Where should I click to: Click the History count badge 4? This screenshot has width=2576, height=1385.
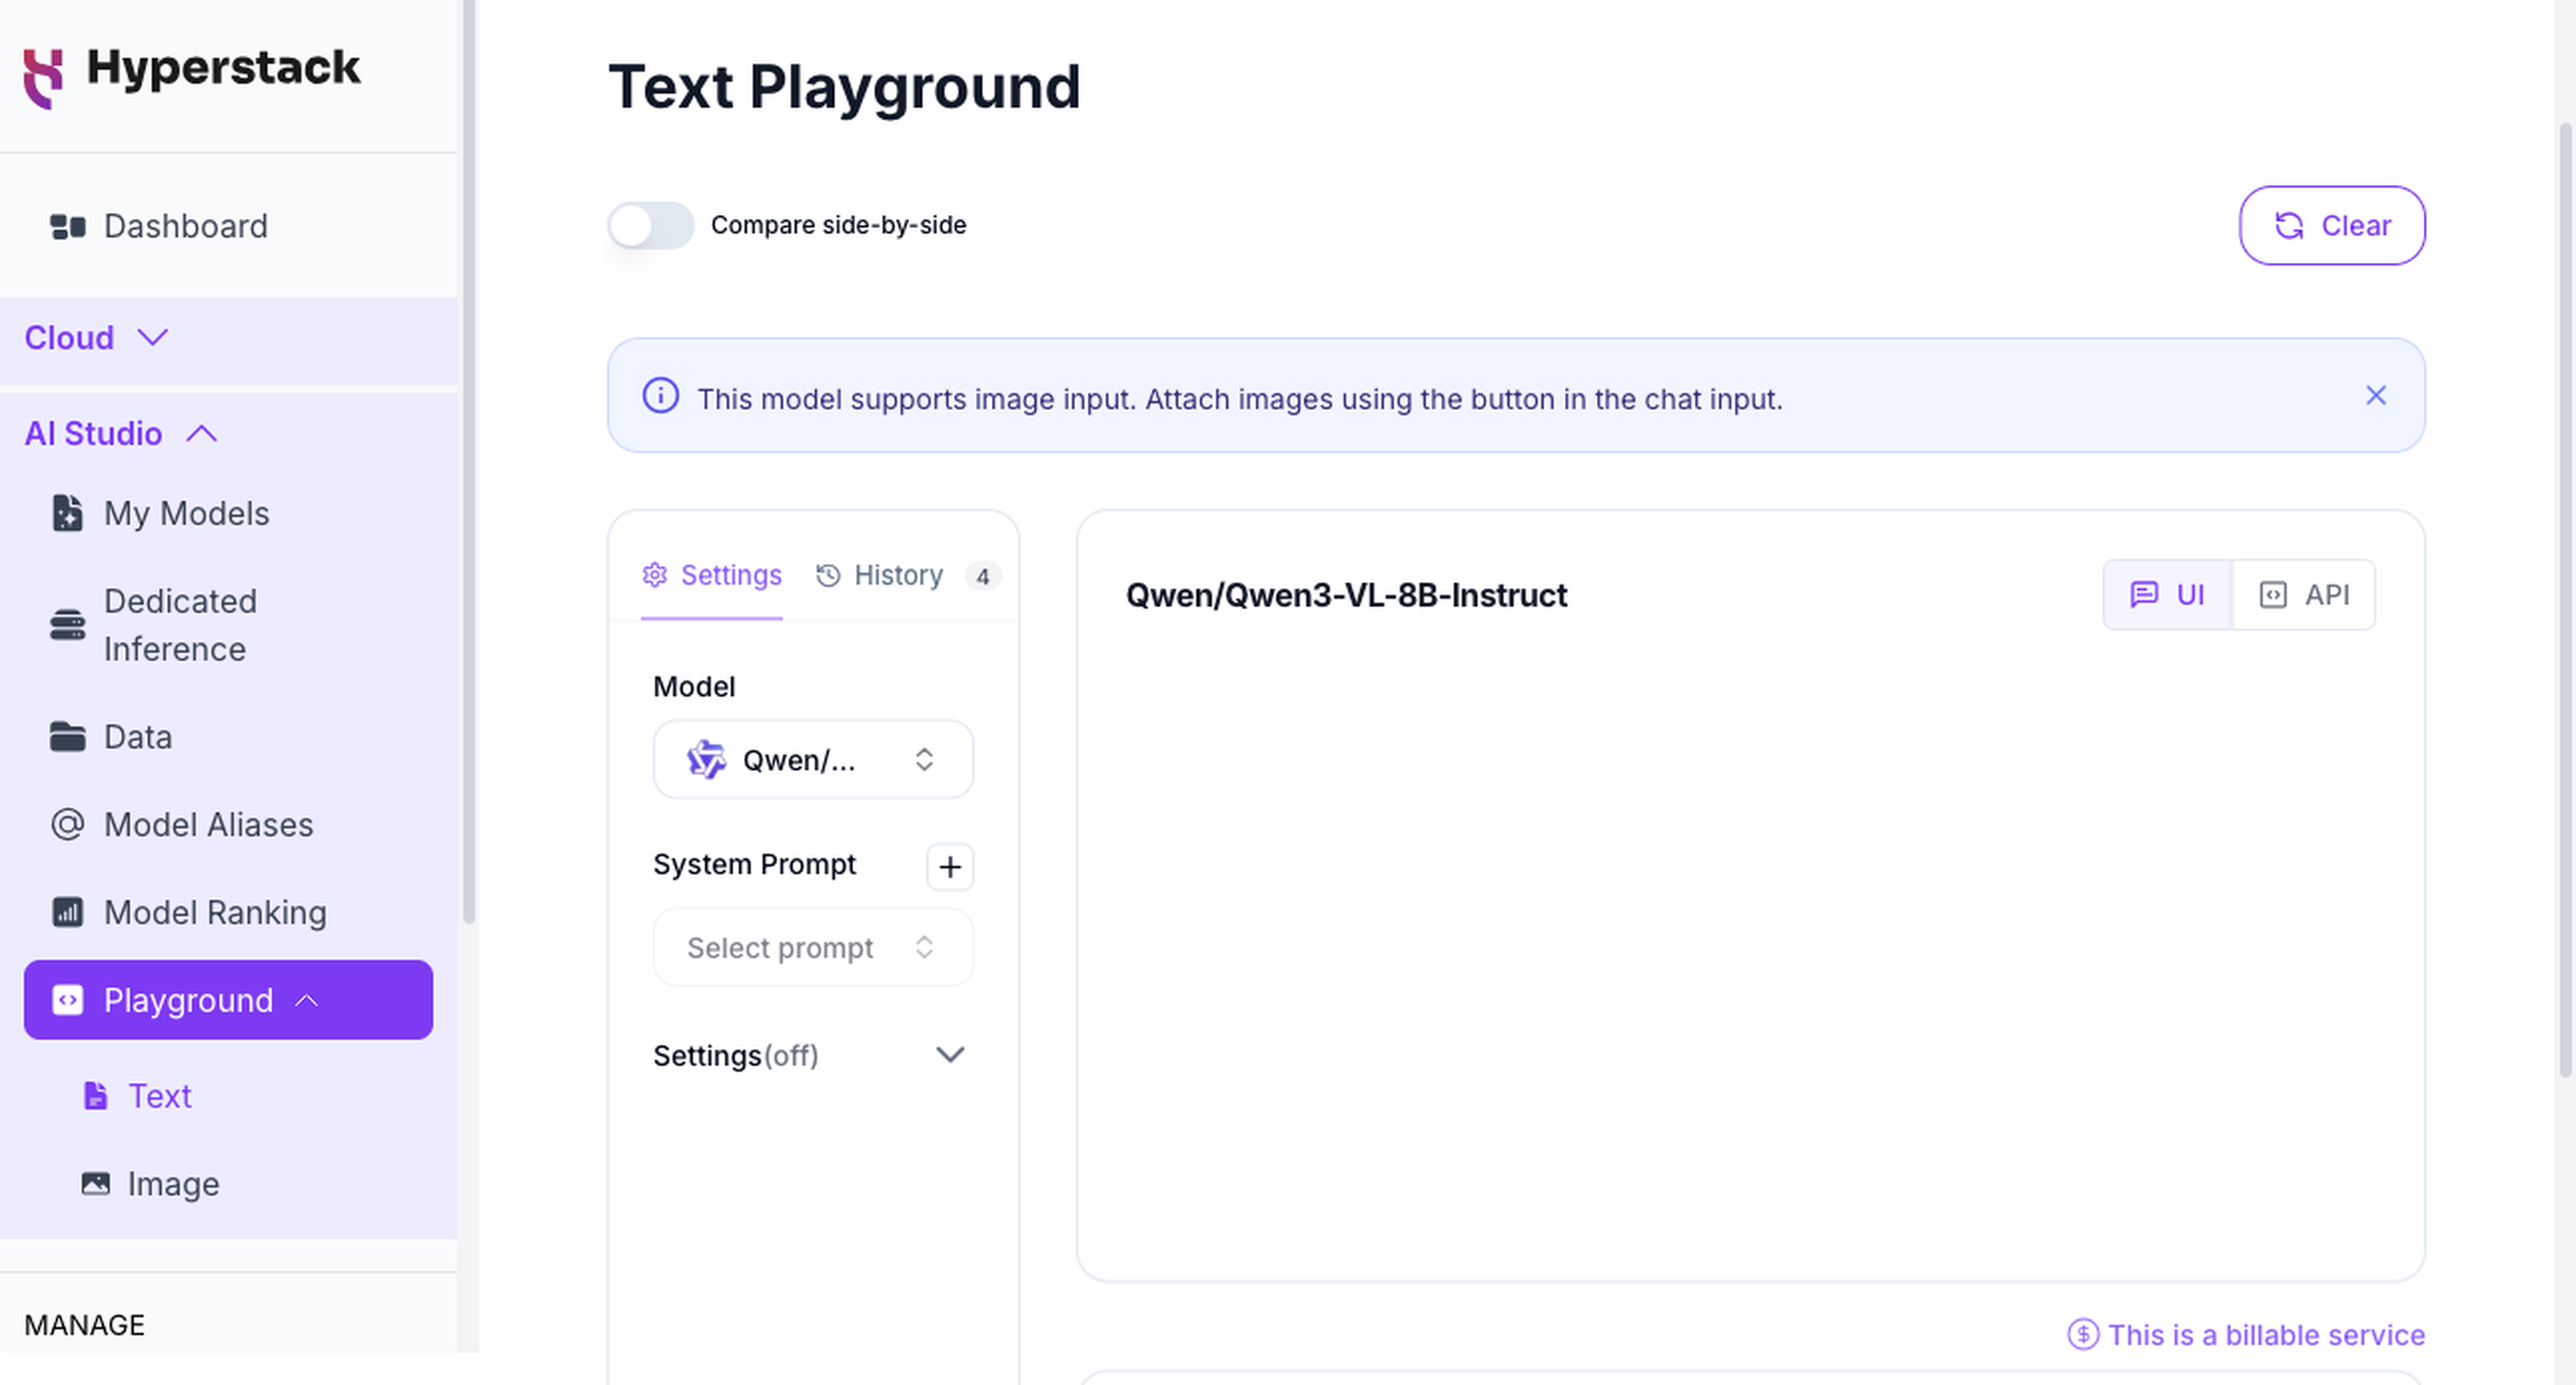point(983,576)
